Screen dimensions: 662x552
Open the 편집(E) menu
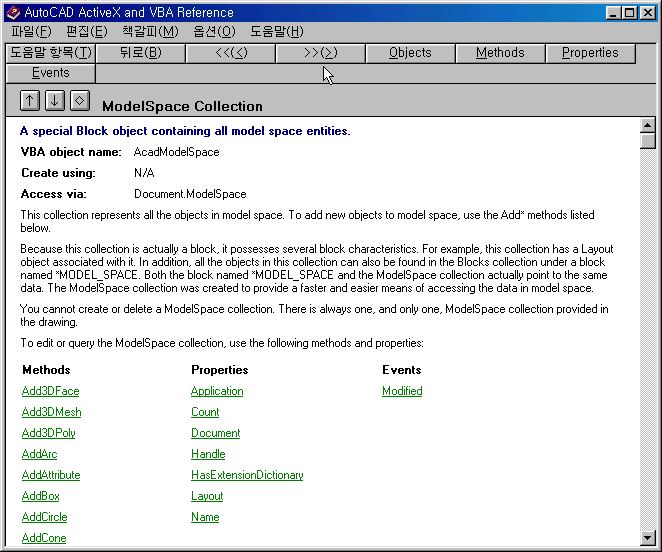[x=87, y=32]
